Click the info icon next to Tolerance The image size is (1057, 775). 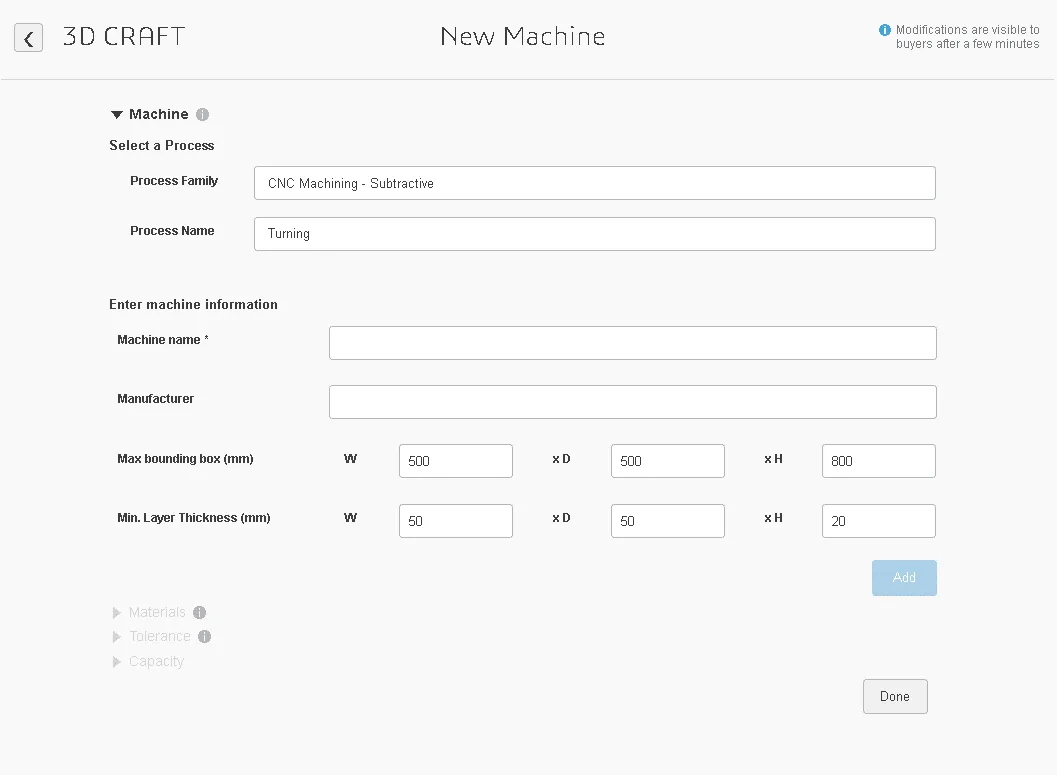pos(204,636)
